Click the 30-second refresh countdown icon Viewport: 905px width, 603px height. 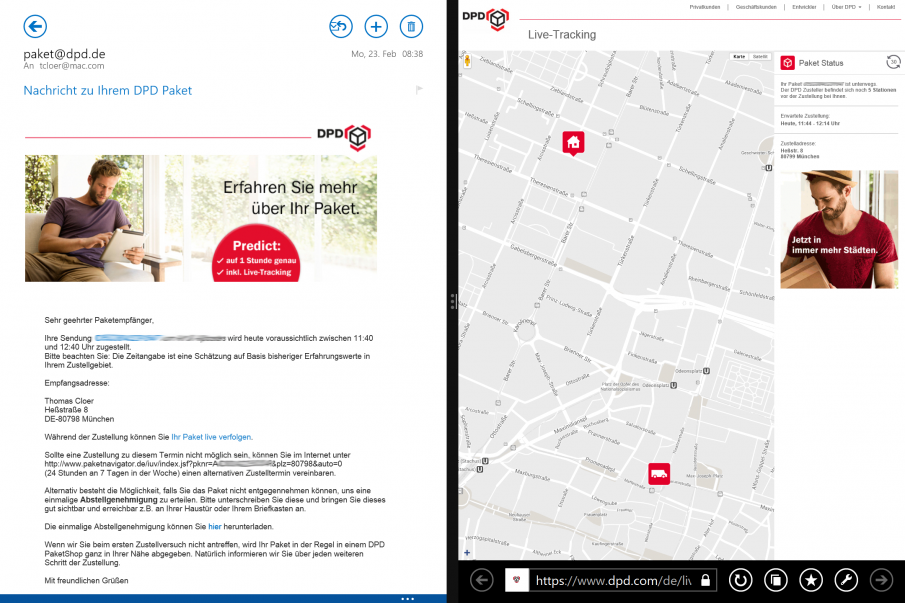[893, 62]
